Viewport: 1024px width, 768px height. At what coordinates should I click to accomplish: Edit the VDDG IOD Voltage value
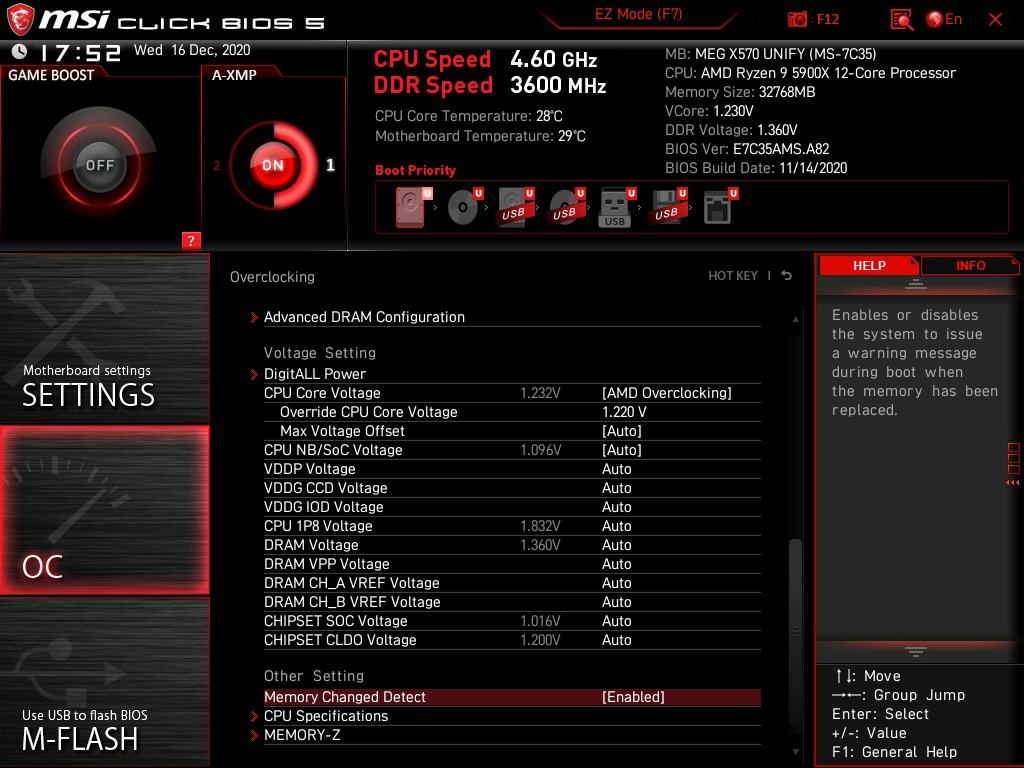click(x=616, y=507)
